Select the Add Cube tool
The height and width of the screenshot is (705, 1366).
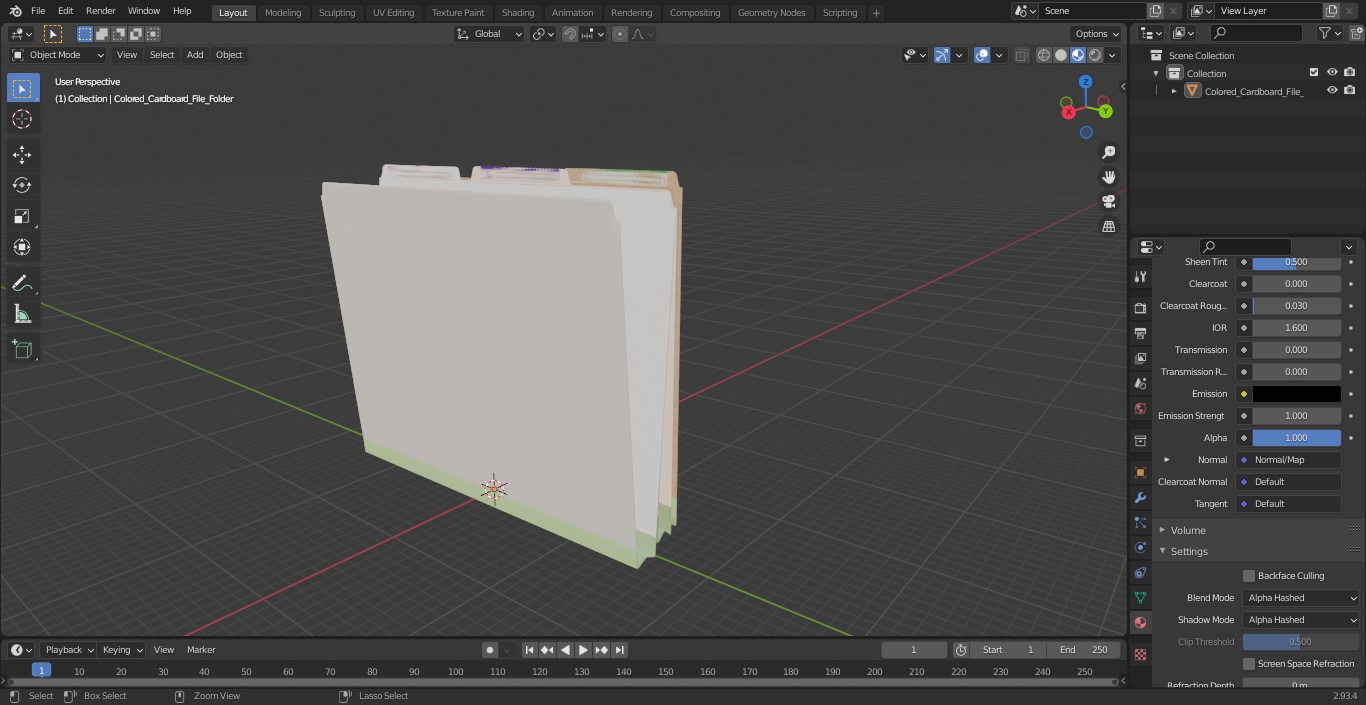pyautogui.click(x=22, y=349)
